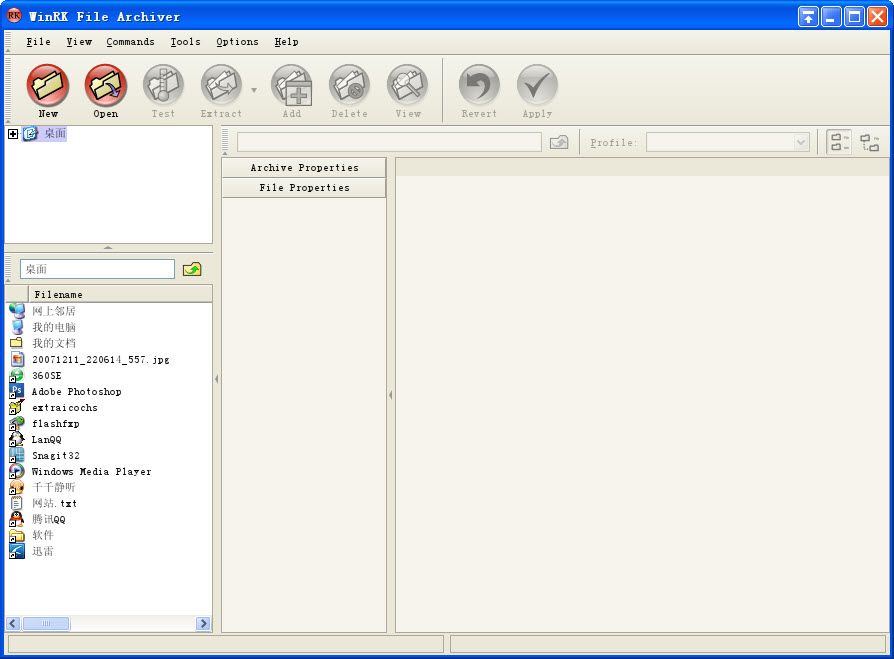Expand the 桌面 tree node
The image size is (894, 659).
[x=13, y=134]
